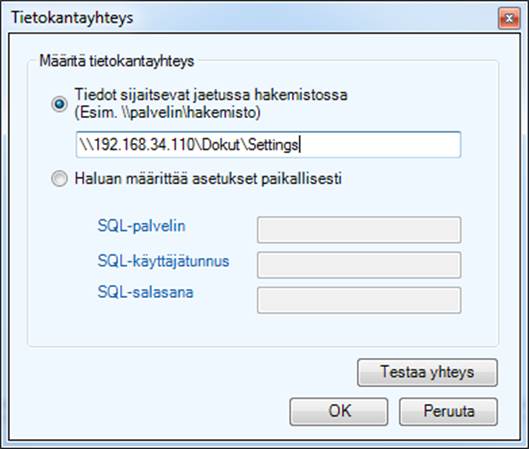This screenshot has height=449, width=529.
Task: Place cursor on '192.168.34.110' in the path field
Action: [144, 145]
